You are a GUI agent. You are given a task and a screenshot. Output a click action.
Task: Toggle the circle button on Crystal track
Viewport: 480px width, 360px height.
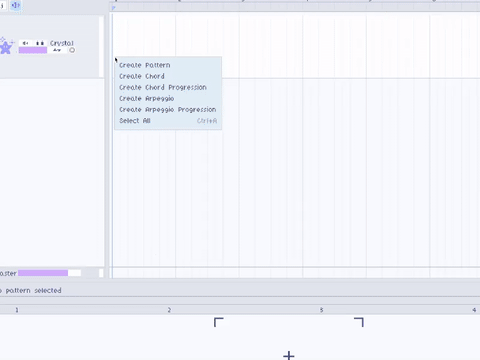point(72,50)
